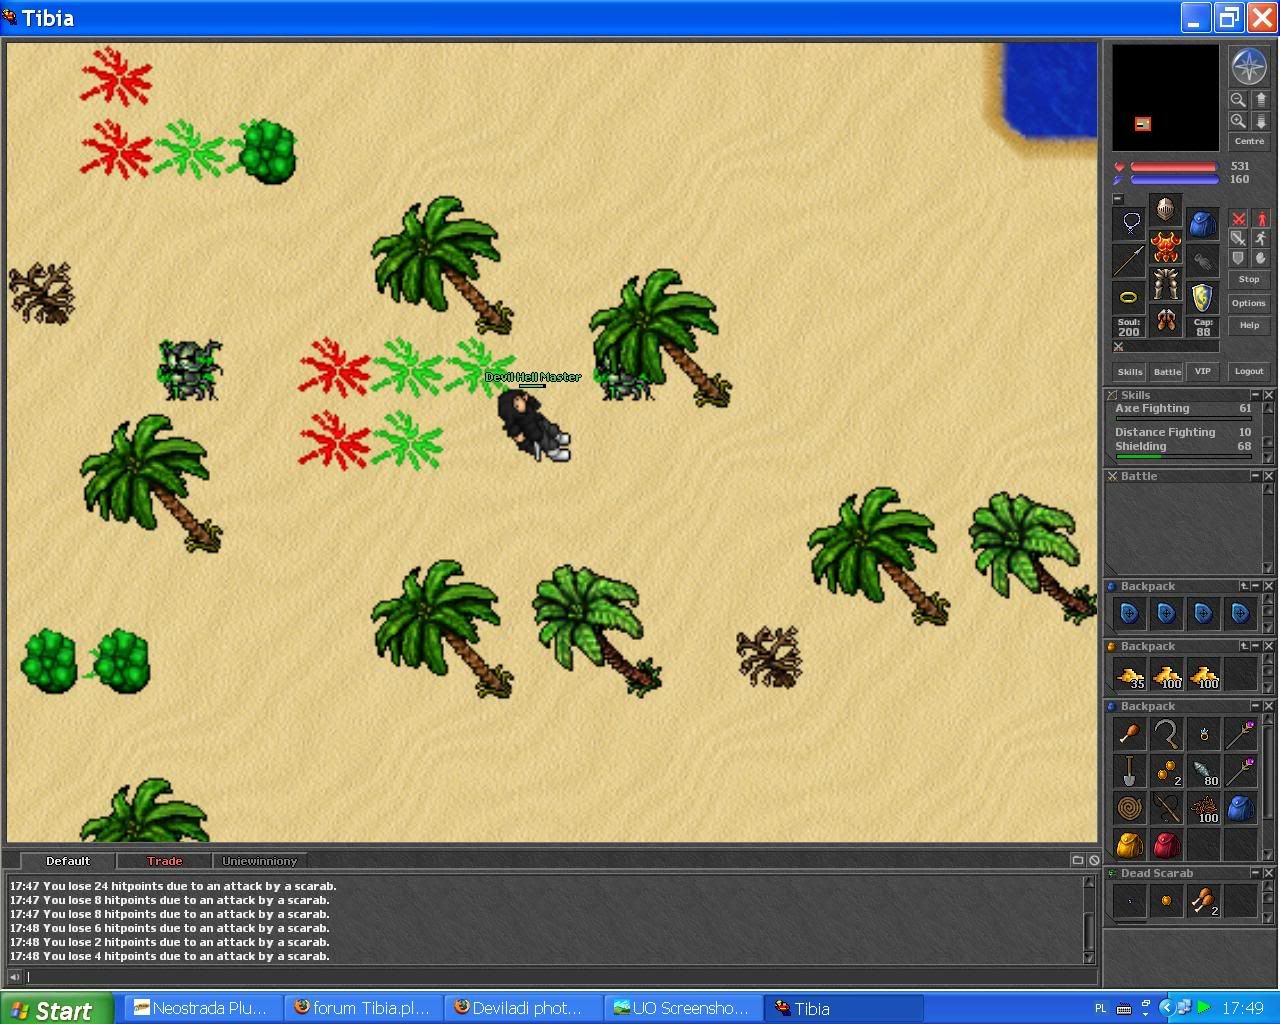Click the Stop button

click(x=1249, y=280)
